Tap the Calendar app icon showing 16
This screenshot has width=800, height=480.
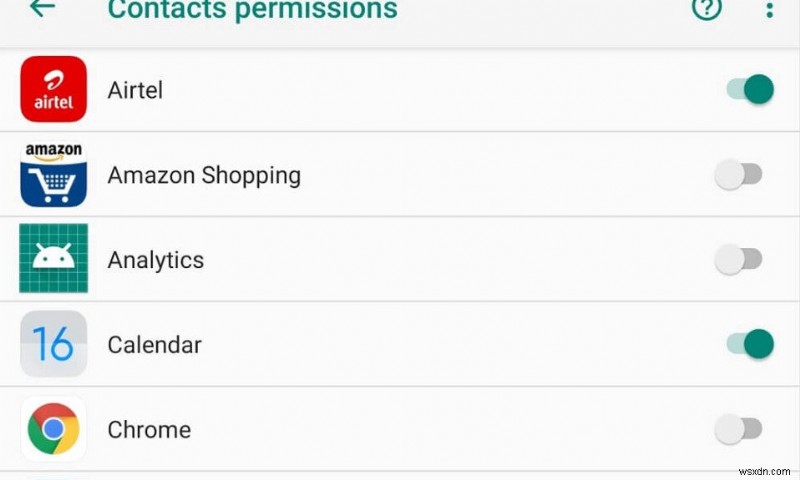[54, 344]
